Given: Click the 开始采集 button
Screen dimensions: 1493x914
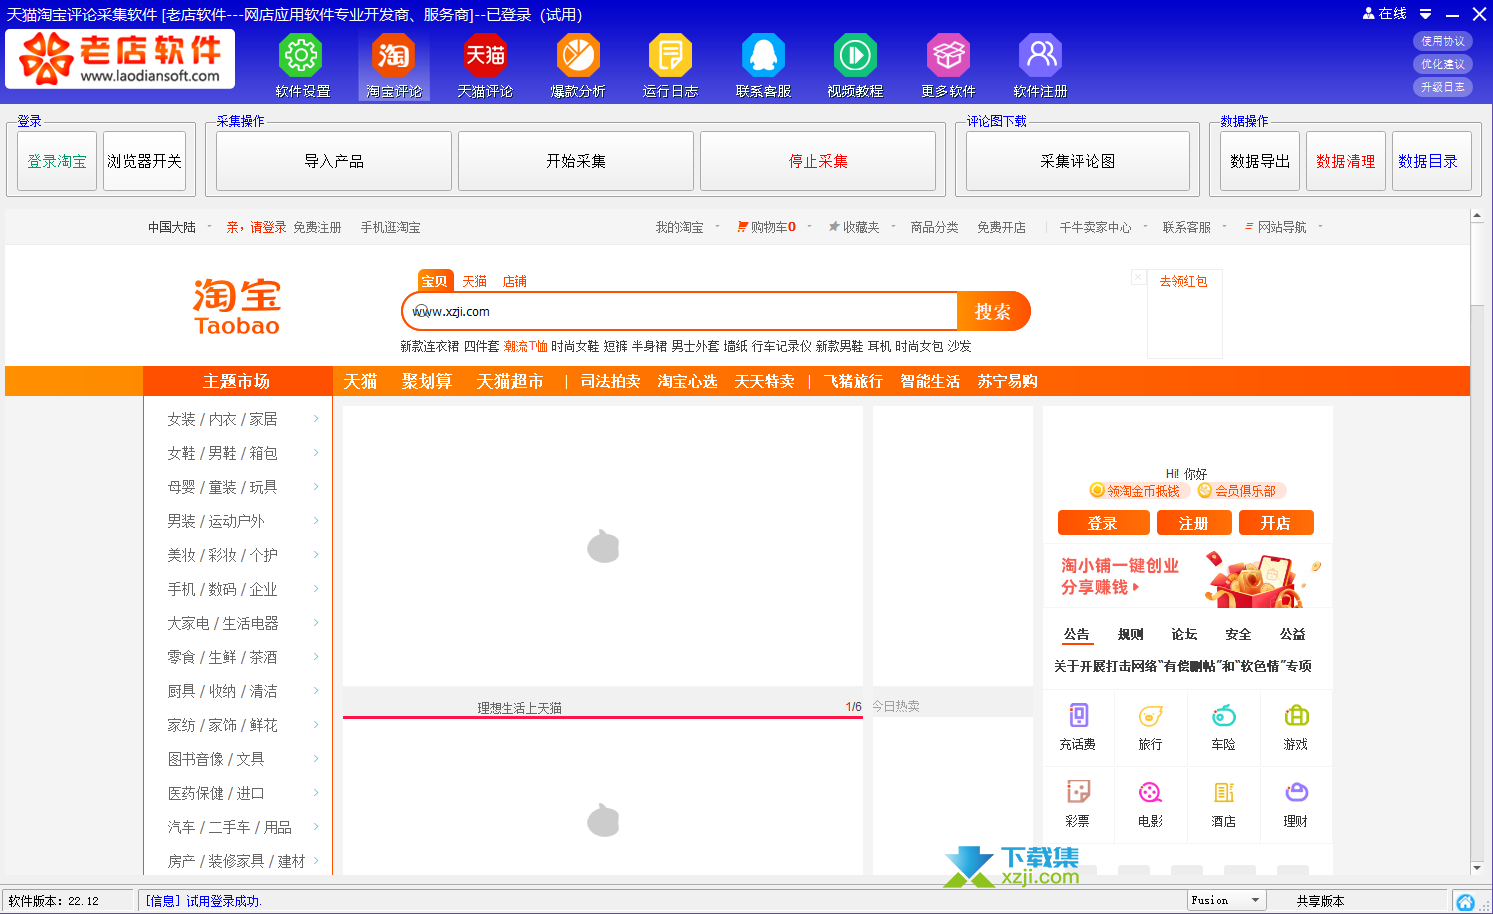Looking at the screenshot, I should click(x=576, y=161).
